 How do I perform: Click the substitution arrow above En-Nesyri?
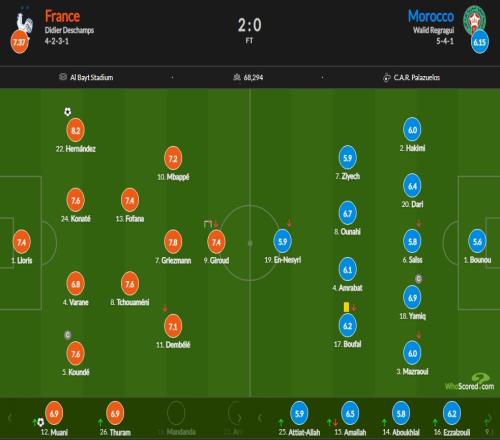pyautogui.click(x=289, y=224)
